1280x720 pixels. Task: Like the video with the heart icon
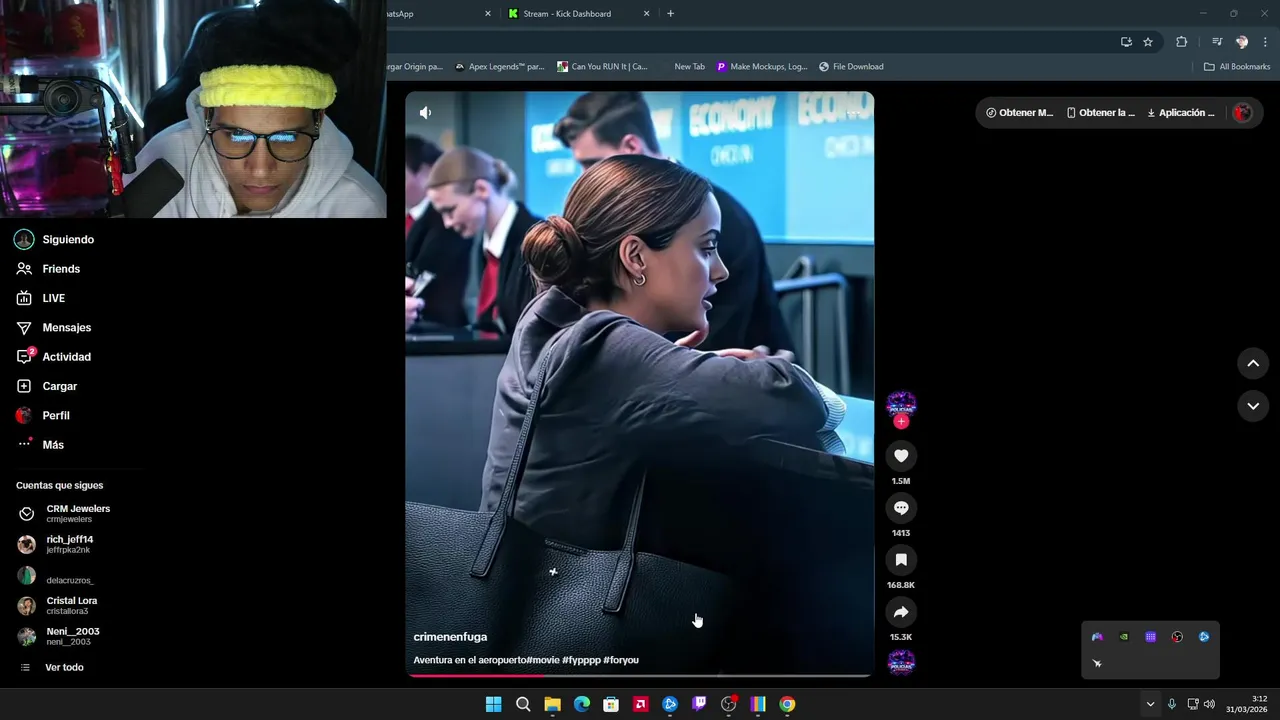tap(901, 456)
